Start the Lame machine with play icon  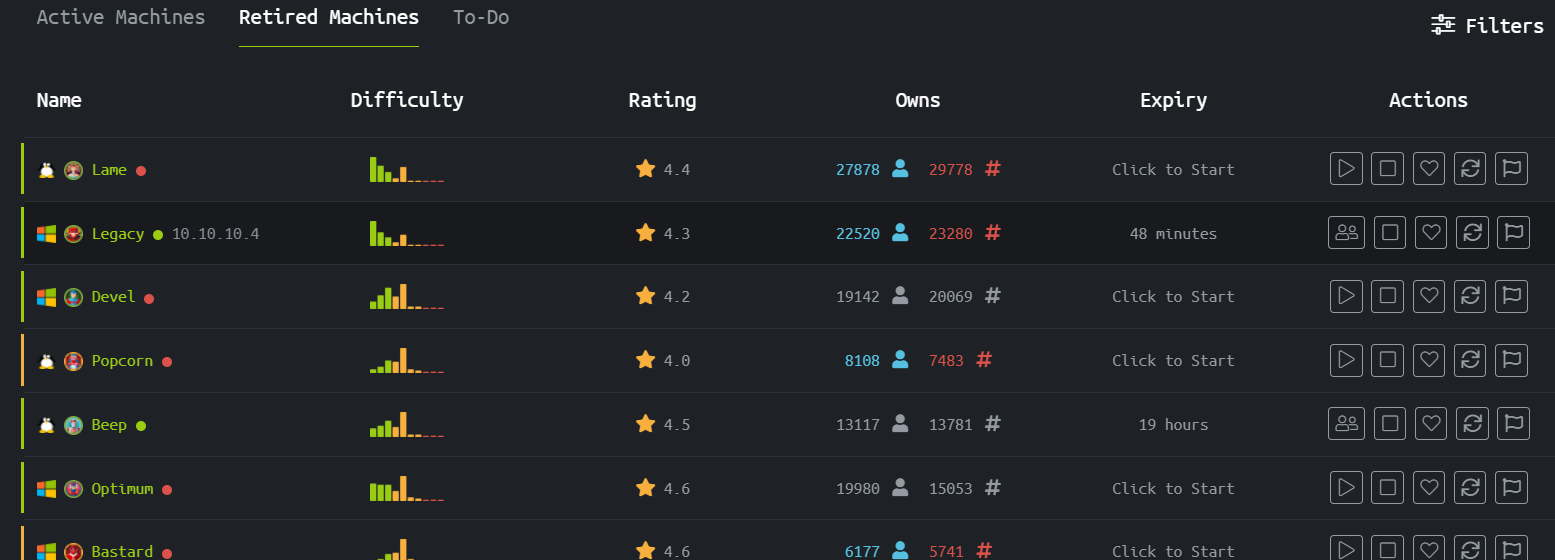pyautogui.click(x=1346, y=169)
